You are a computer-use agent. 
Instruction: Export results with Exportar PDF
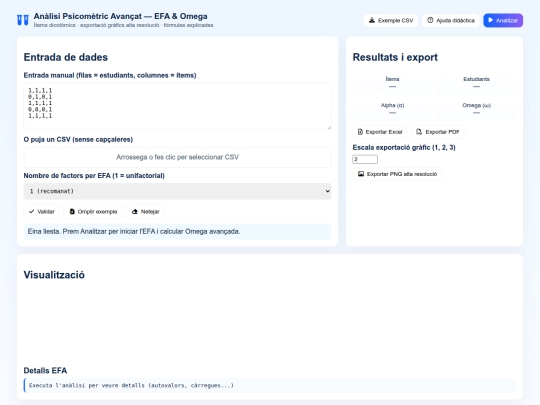tap(438, 132)
